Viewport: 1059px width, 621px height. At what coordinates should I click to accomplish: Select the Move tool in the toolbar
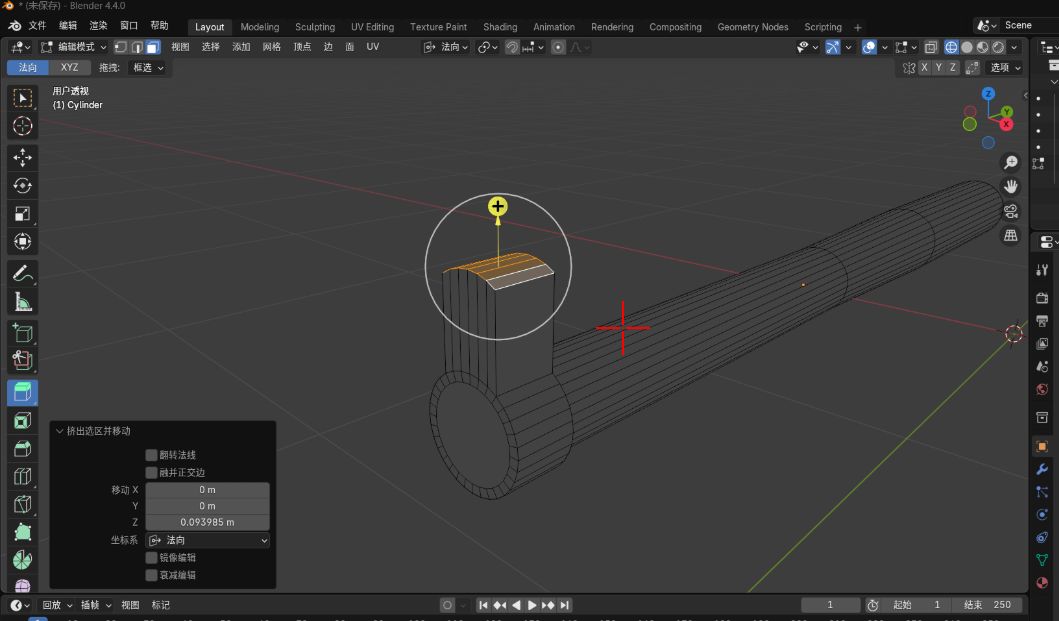[x=22, y=157]
